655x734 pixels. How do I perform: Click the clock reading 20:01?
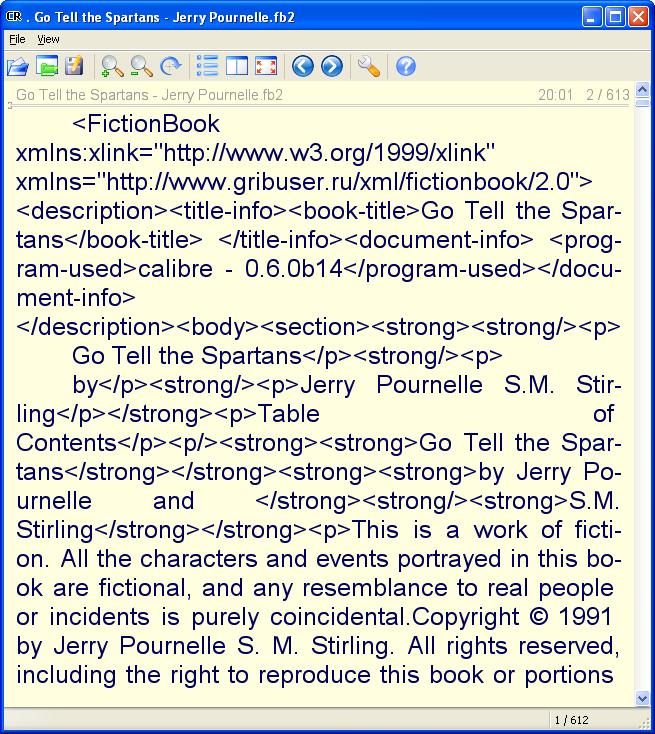[x=555, y=95]
